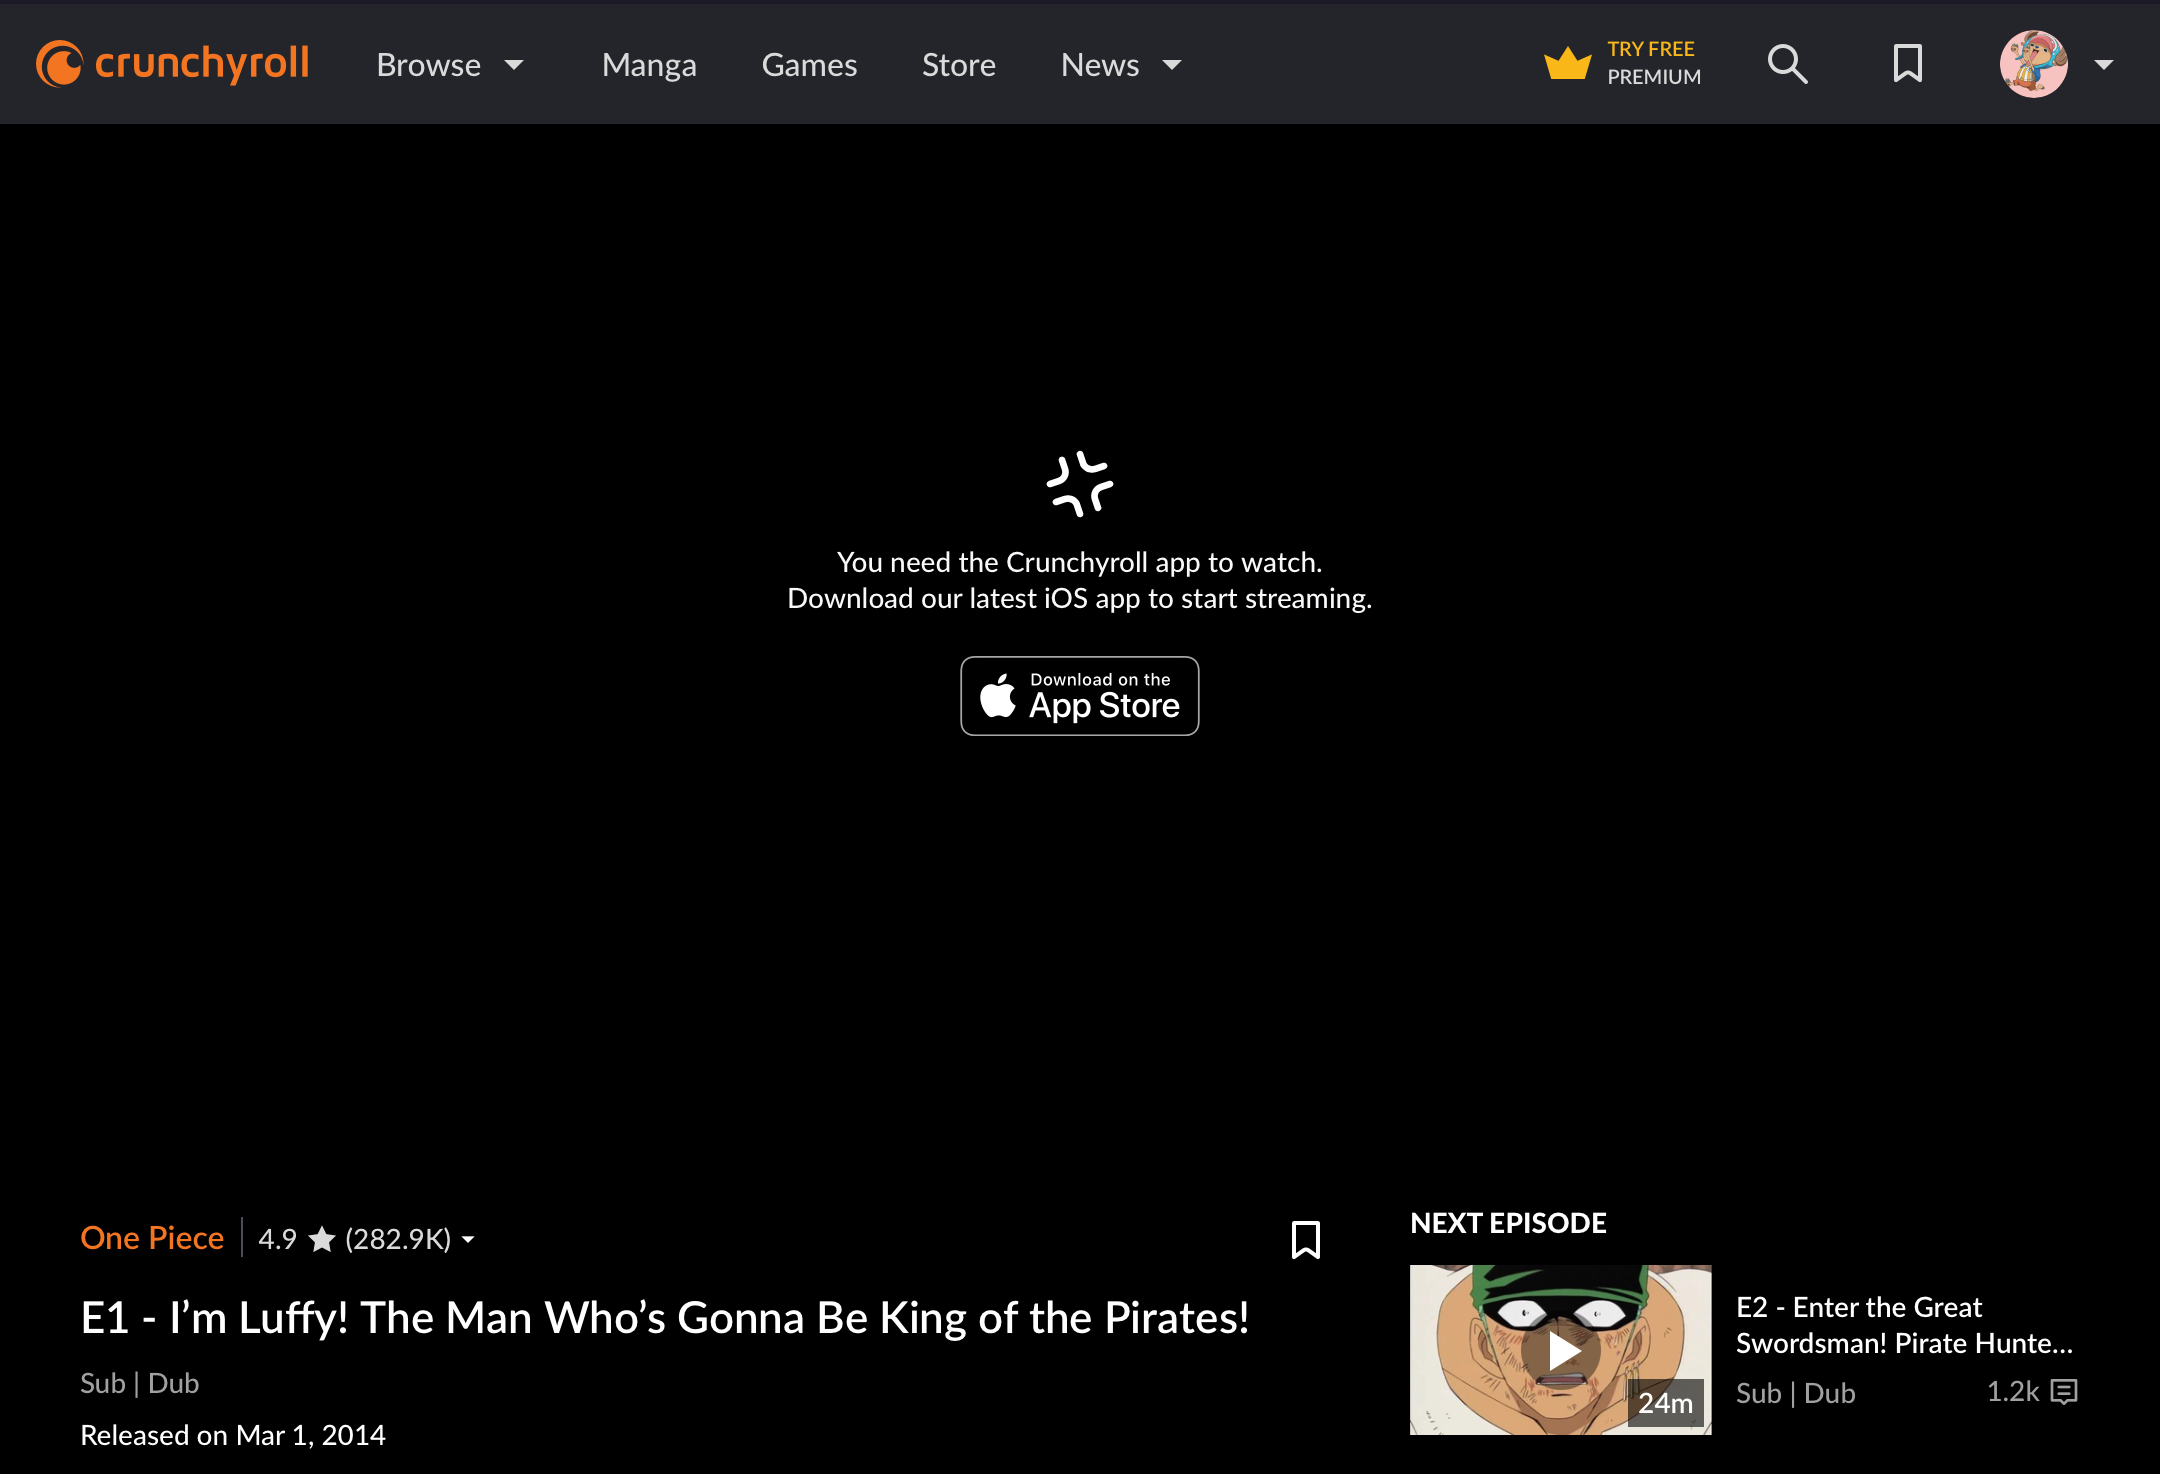Viewport: 2160px width, 1474px height.
Task: Click the Games menu item
Action: tap(809, 66)
